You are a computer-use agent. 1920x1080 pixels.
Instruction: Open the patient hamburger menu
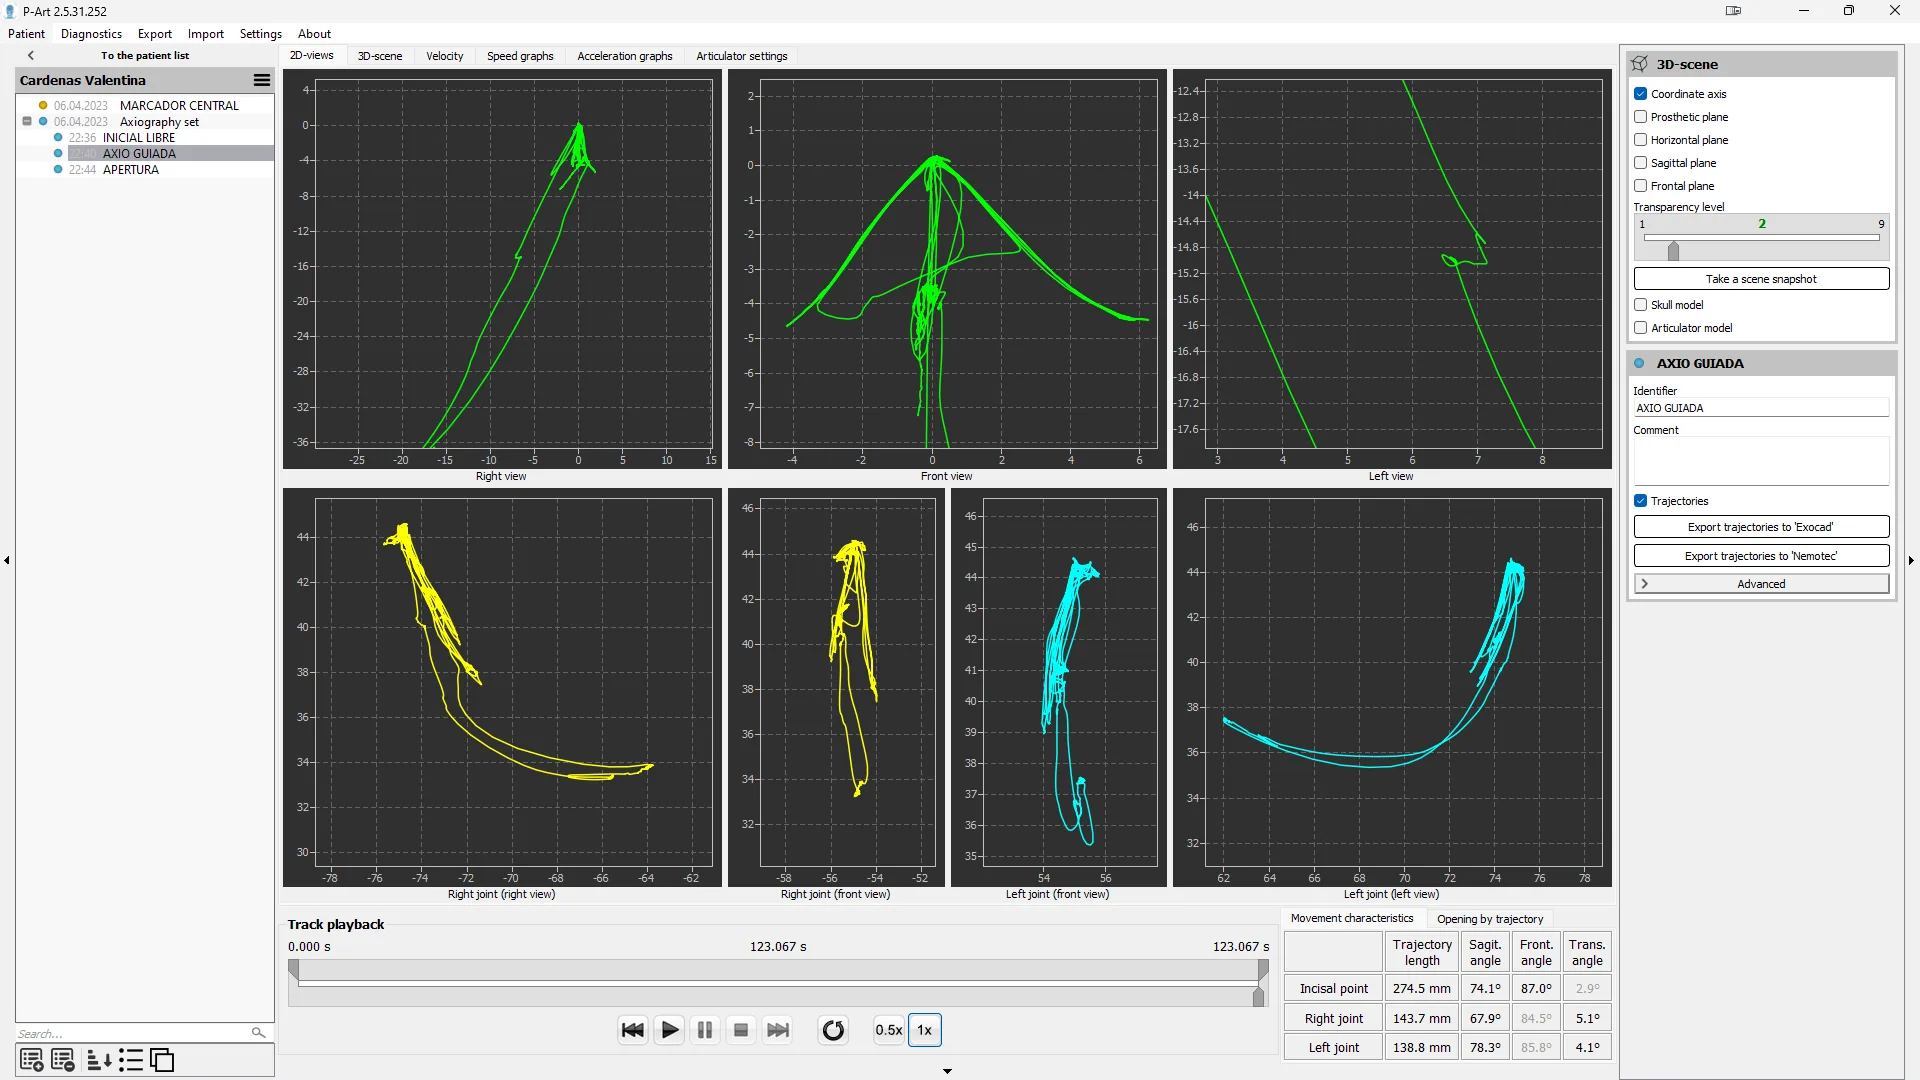click(x=262, y=80)
